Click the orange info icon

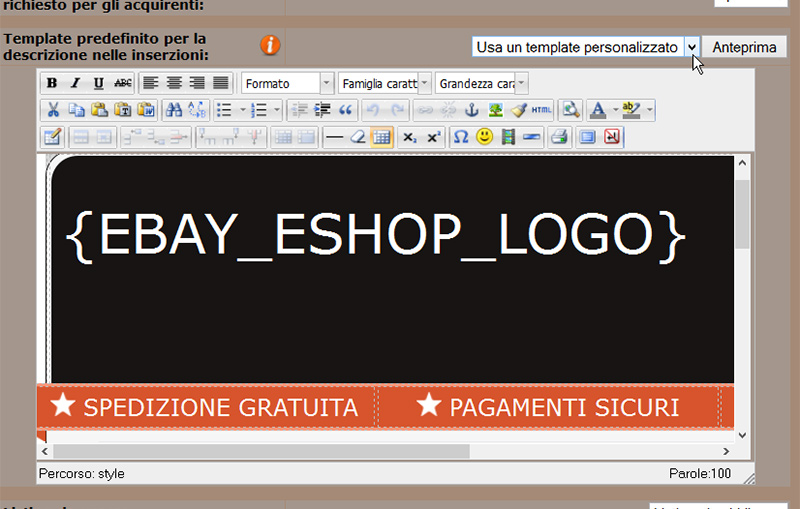(x=270, y=45)
